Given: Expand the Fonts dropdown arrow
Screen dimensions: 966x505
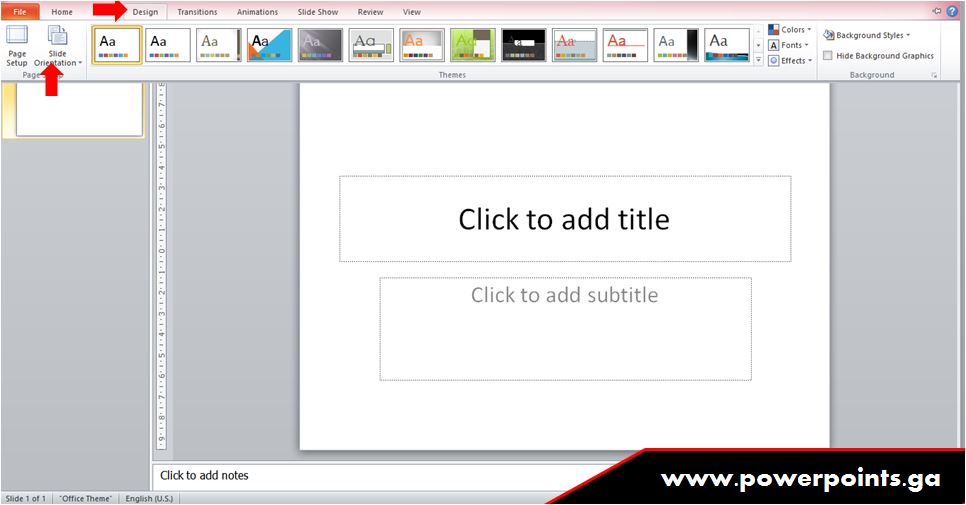Looking at the screenshot, I should pos(806,45).
